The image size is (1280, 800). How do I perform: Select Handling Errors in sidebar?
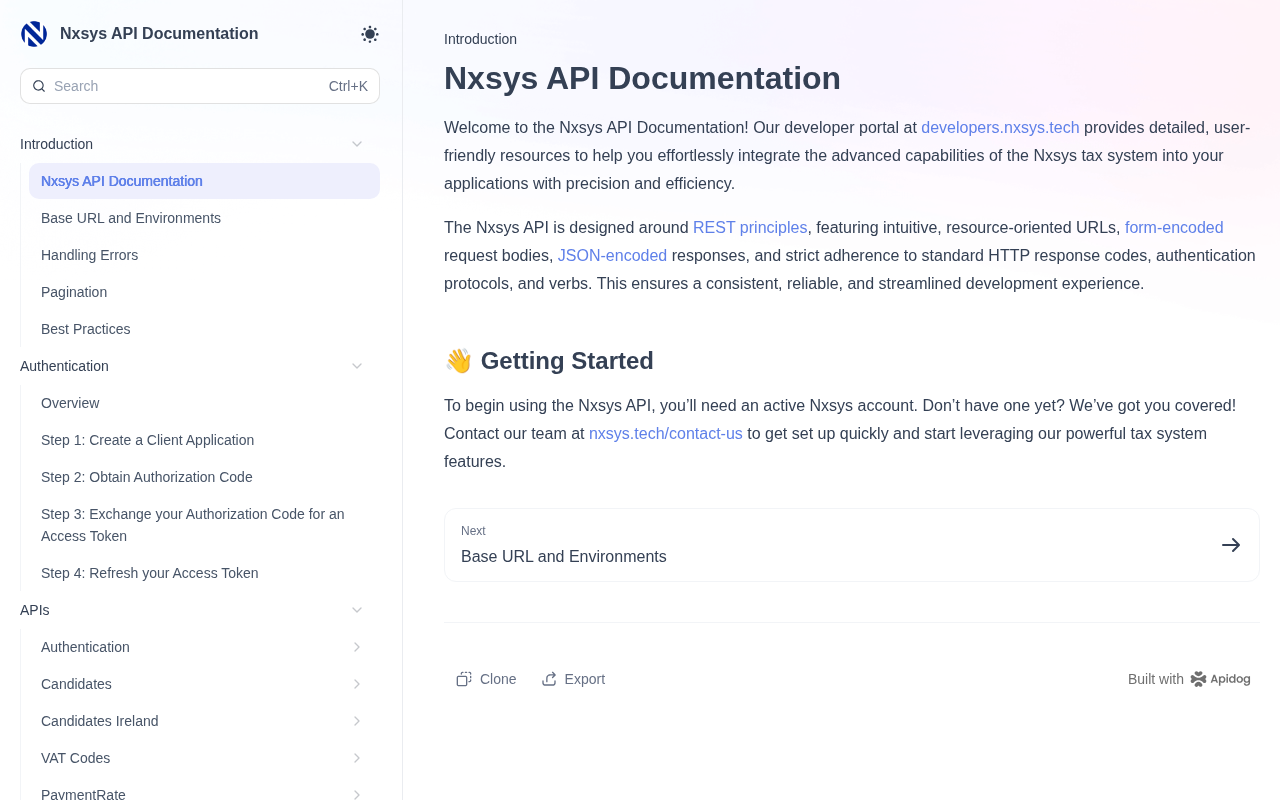90,255
